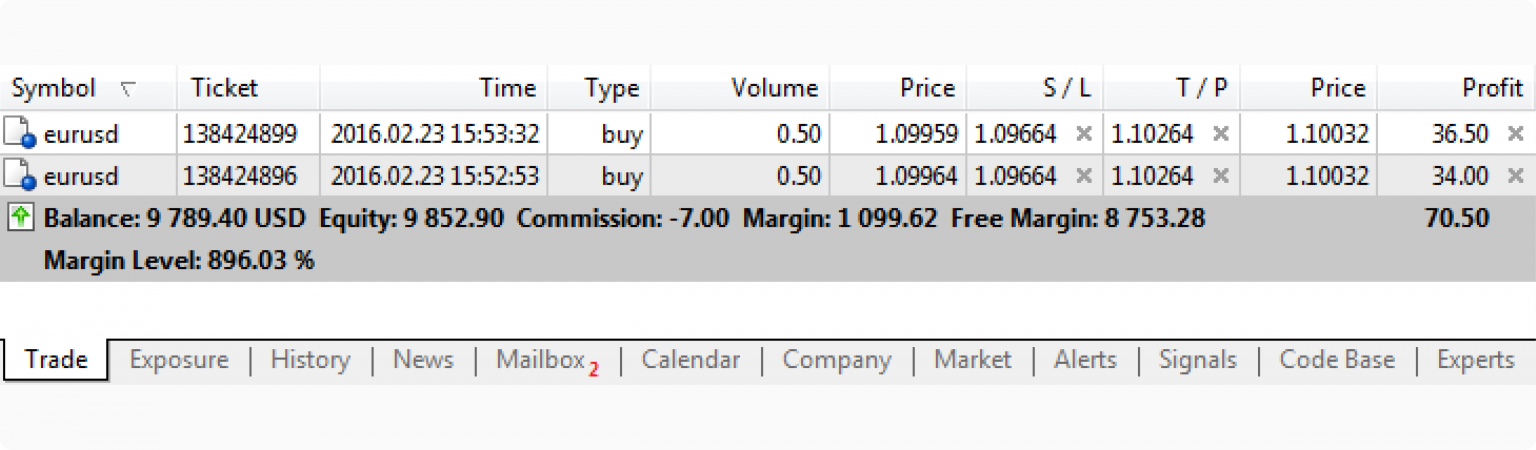Select the 15:52:53 order time cell
The image size is (1536, 450).
pyautogui.click(x=434, y=177)
